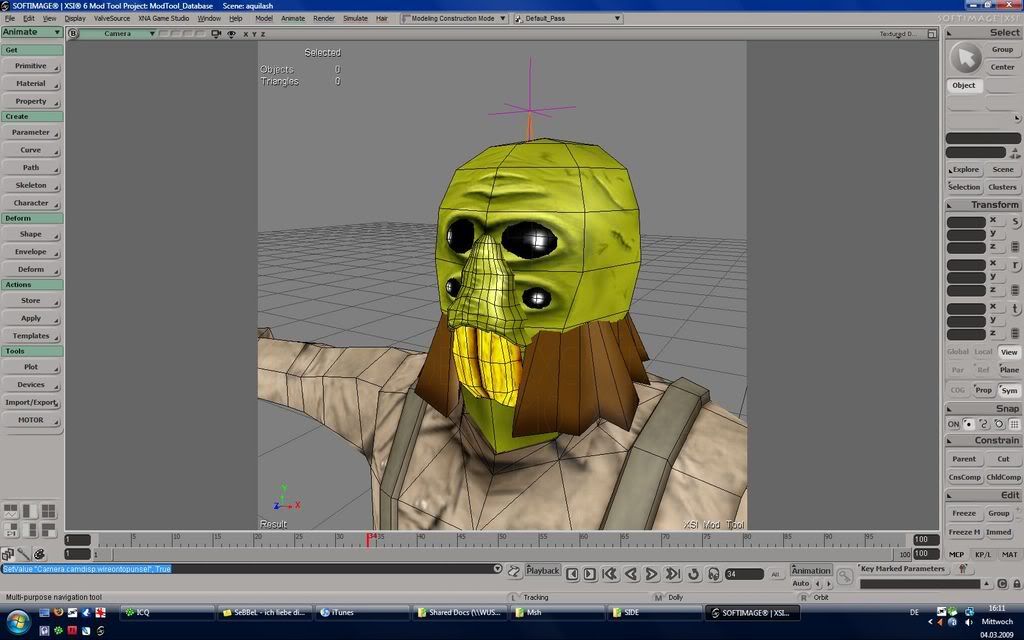Open the Explore button

tap(964, 170)
